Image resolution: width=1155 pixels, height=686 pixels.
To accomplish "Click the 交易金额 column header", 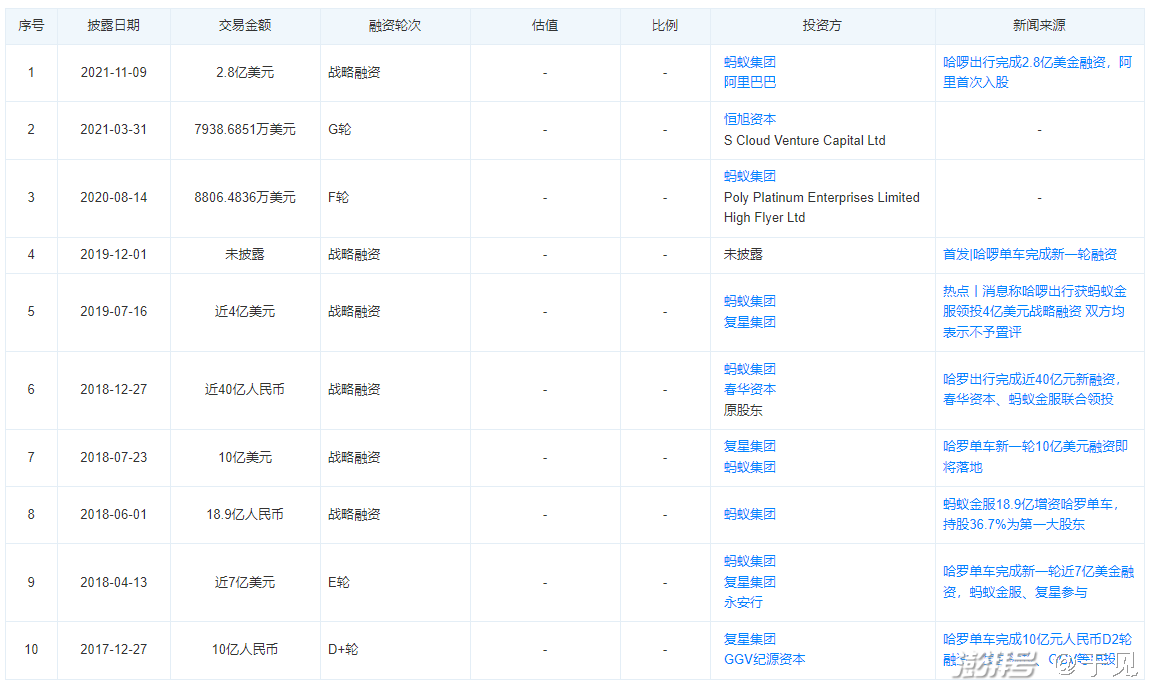I will pos(244,26).
